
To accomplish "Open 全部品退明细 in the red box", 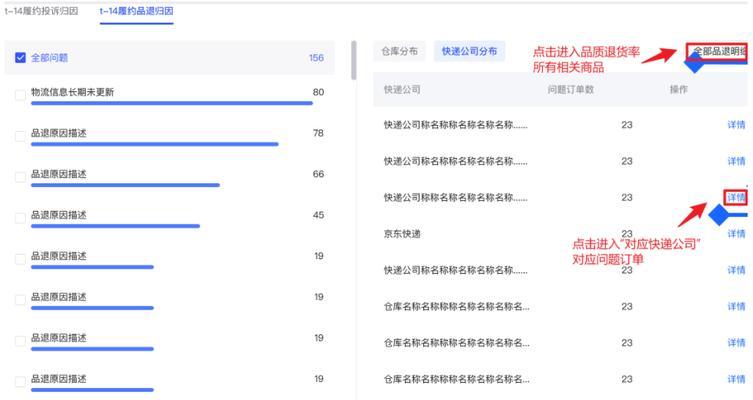I will pos(718,51).
